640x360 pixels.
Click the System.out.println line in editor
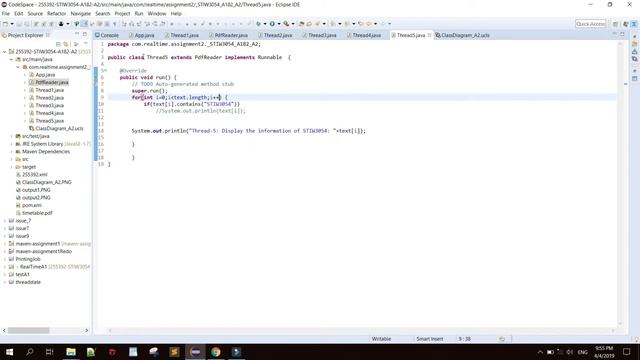[249, 131]
